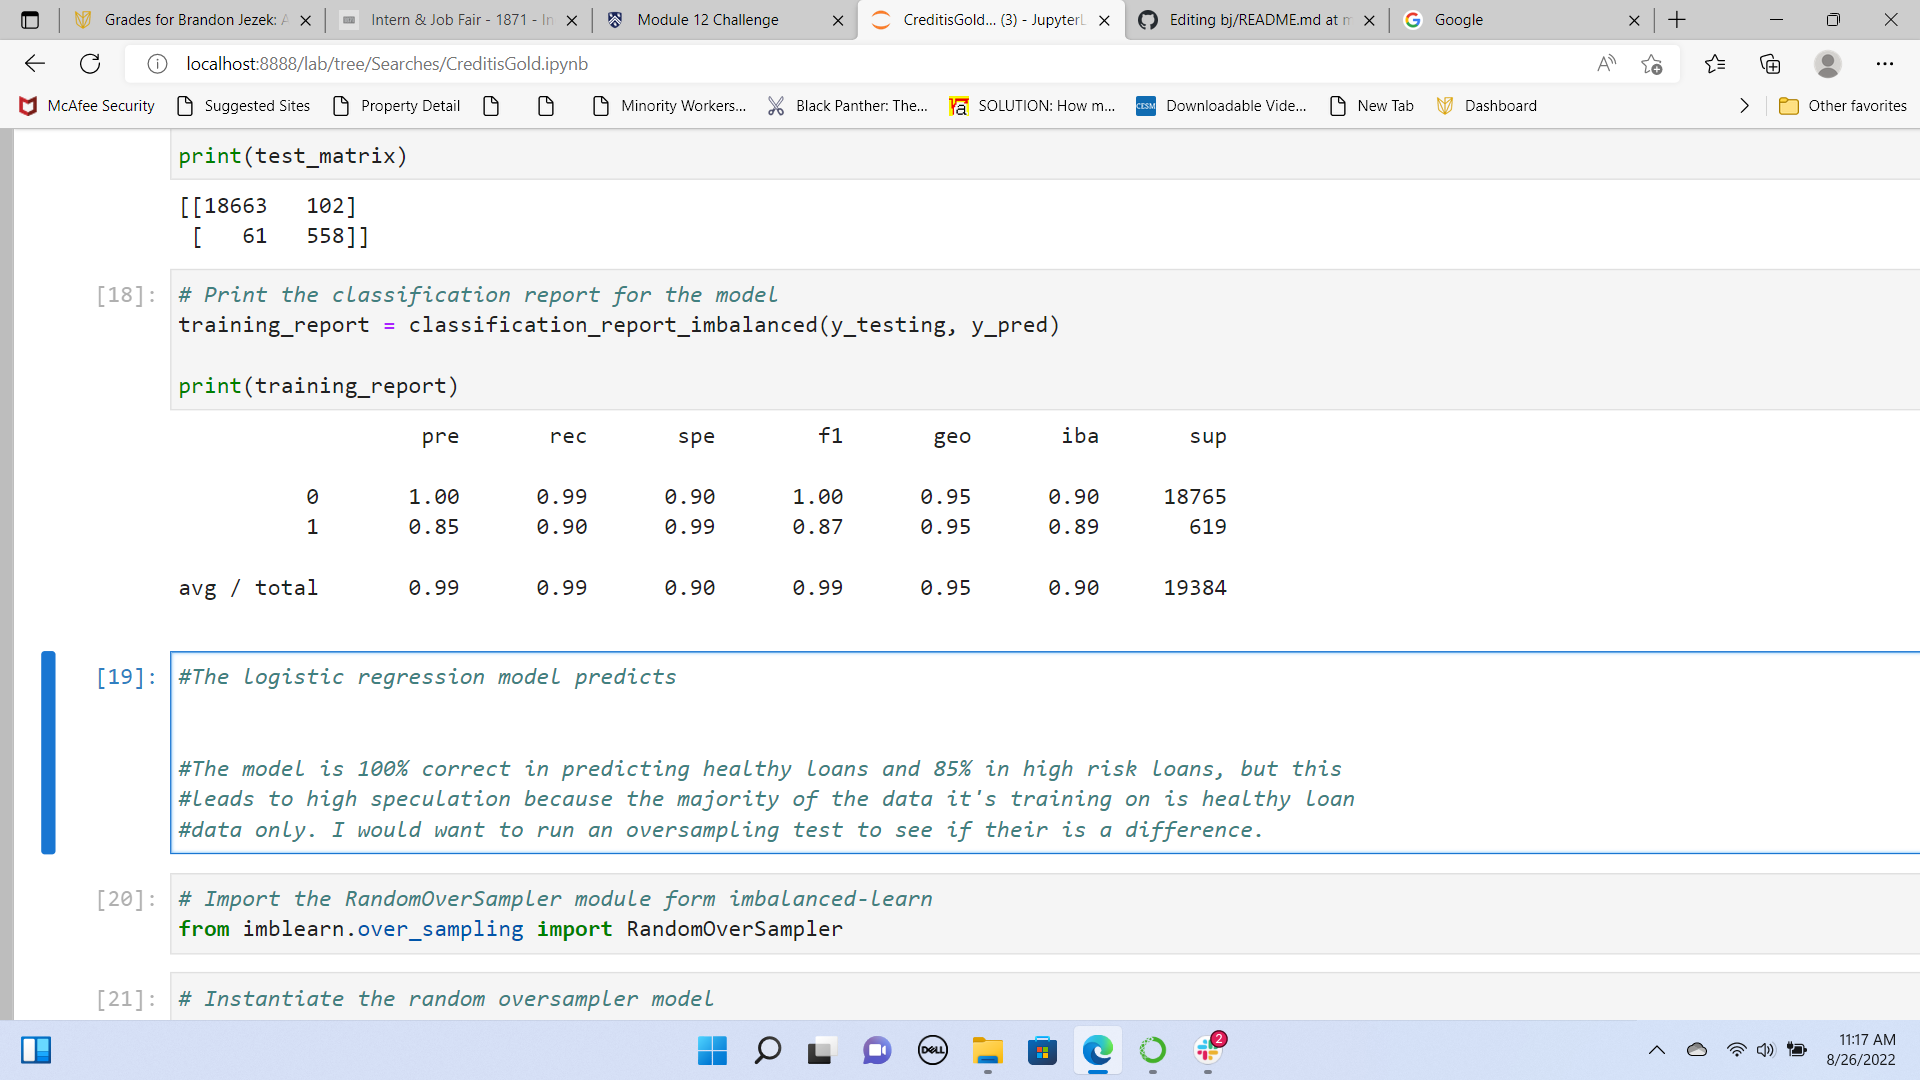Screen dimensions: 1920x1080
Task: Open the Favorites list icon
Action: point(1715,64)
